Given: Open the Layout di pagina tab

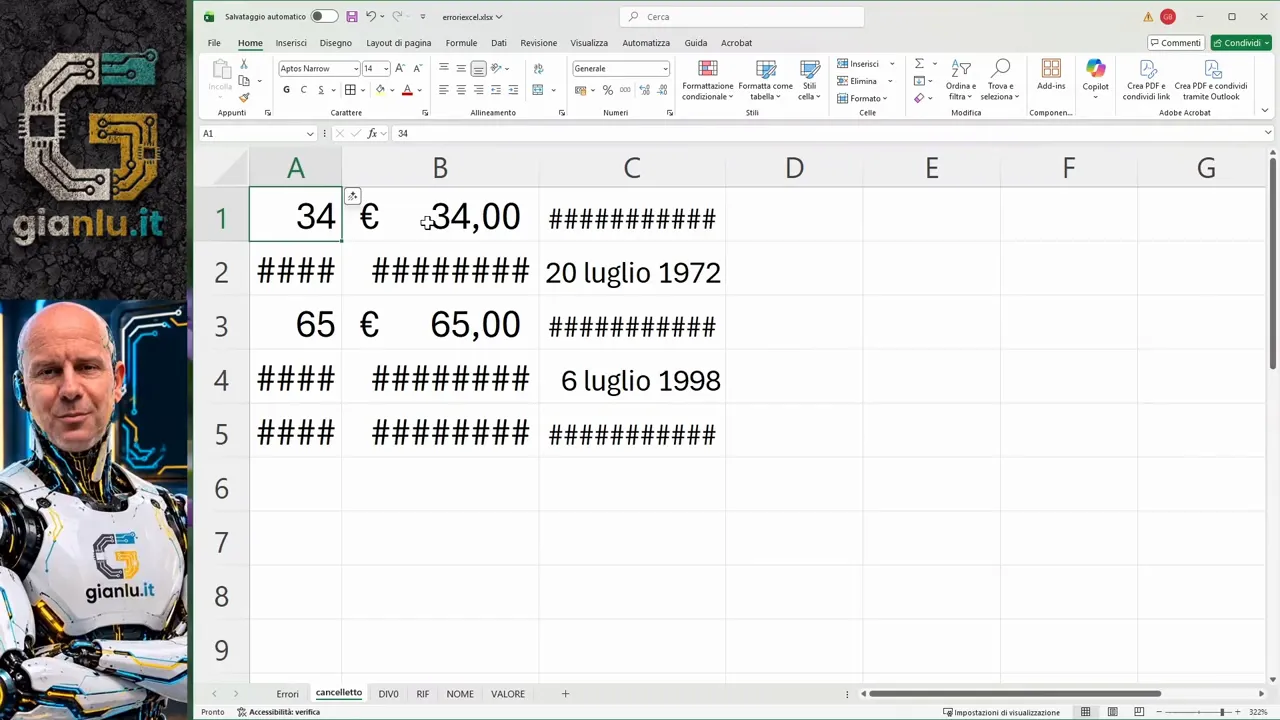Looking at the screenshot, I should (x=398, y=43).
